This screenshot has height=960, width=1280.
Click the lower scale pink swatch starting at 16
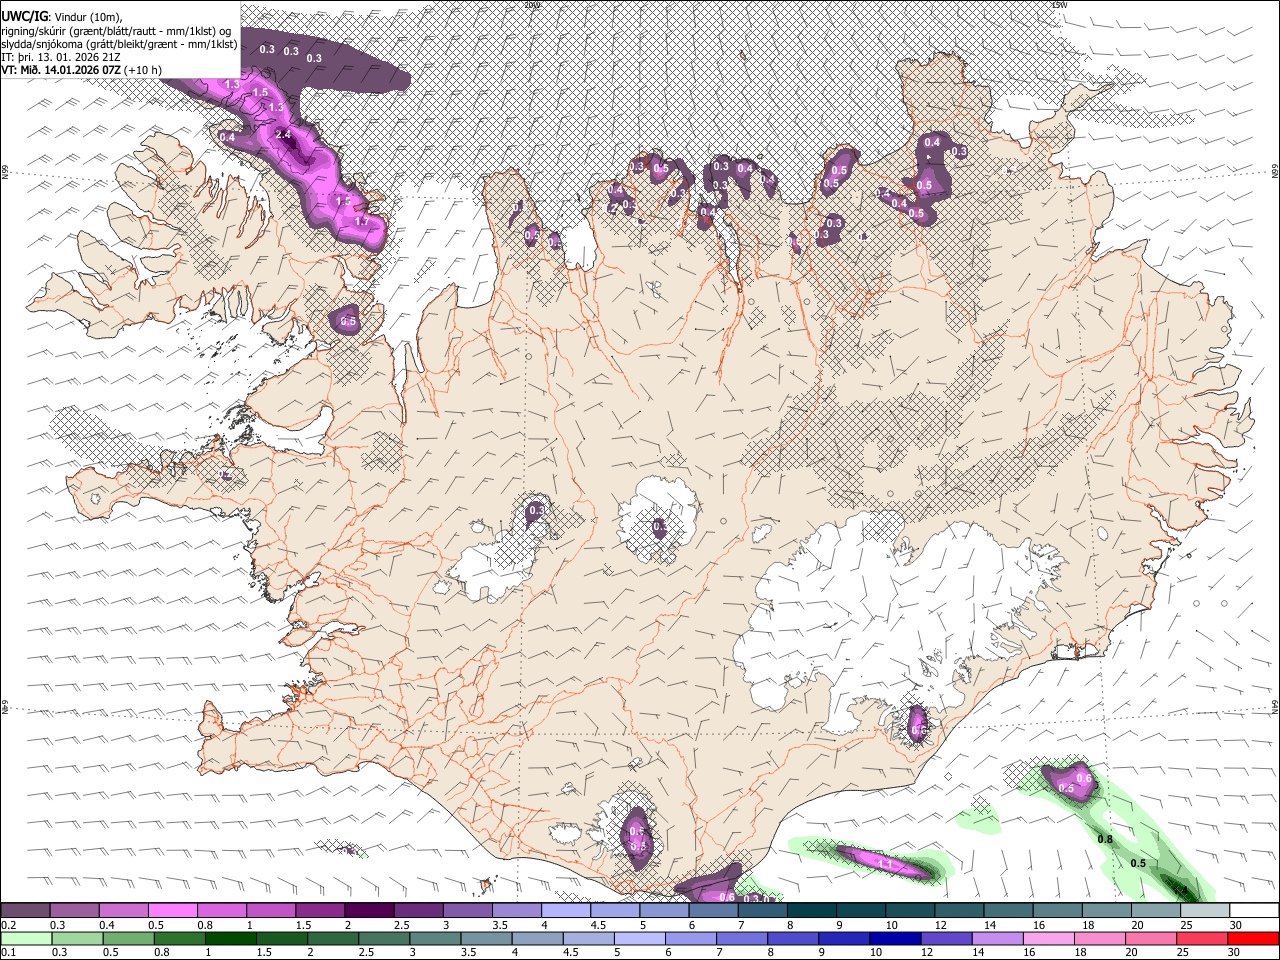(1047, 938)
